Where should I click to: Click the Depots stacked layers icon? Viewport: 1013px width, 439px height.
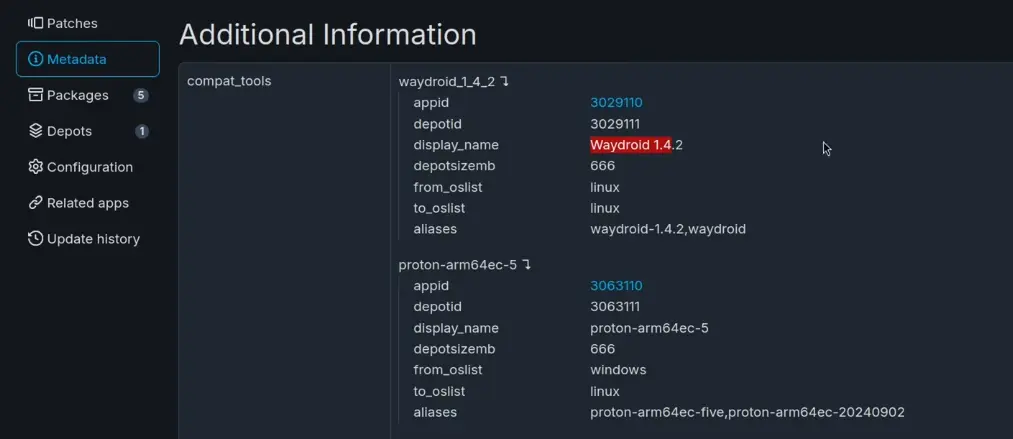(x=36, y=131)
